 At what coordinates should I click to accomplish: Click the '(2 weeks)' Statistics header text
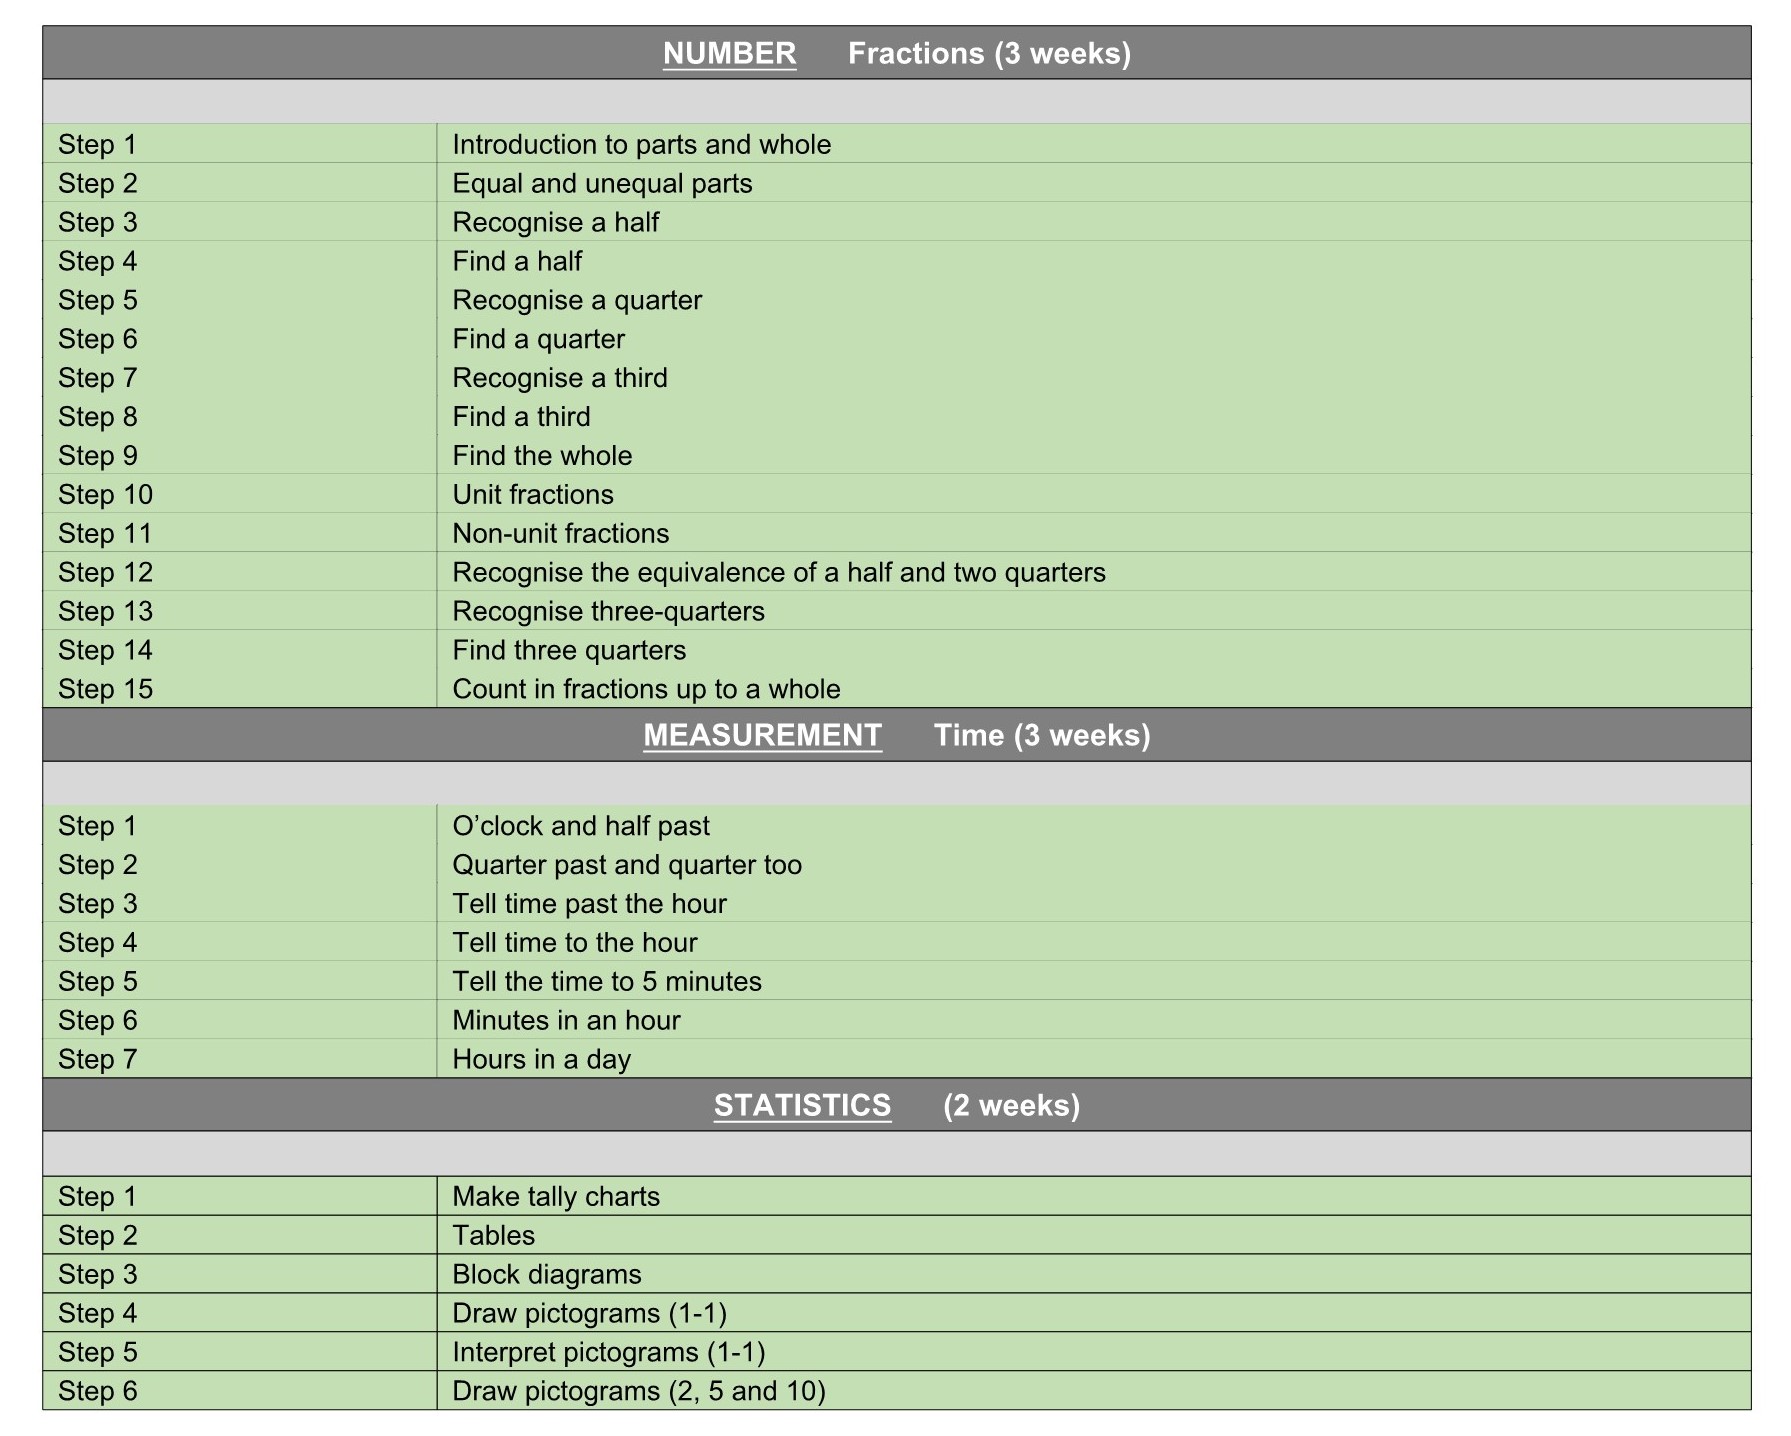(x=1011, y=1105)
